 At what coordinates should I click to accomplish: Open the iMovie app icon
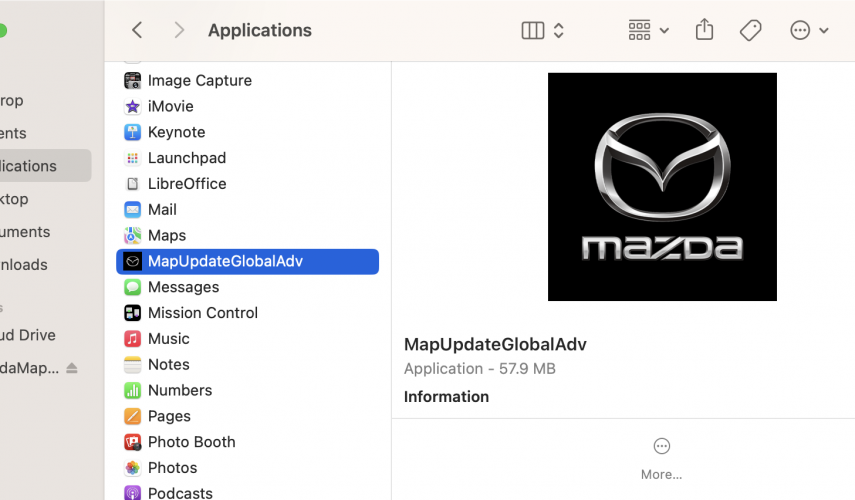(x=132, y=106)
